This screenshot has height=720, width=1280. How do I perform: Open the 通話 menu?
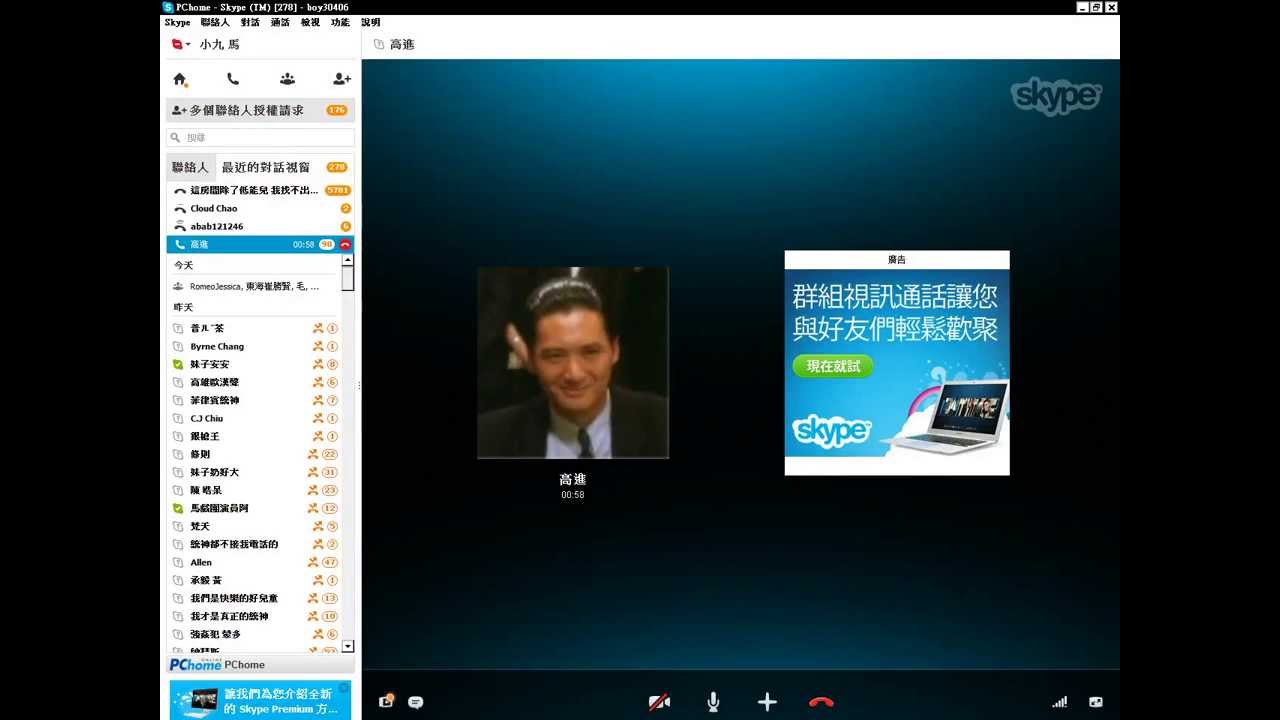coord(280,22)
